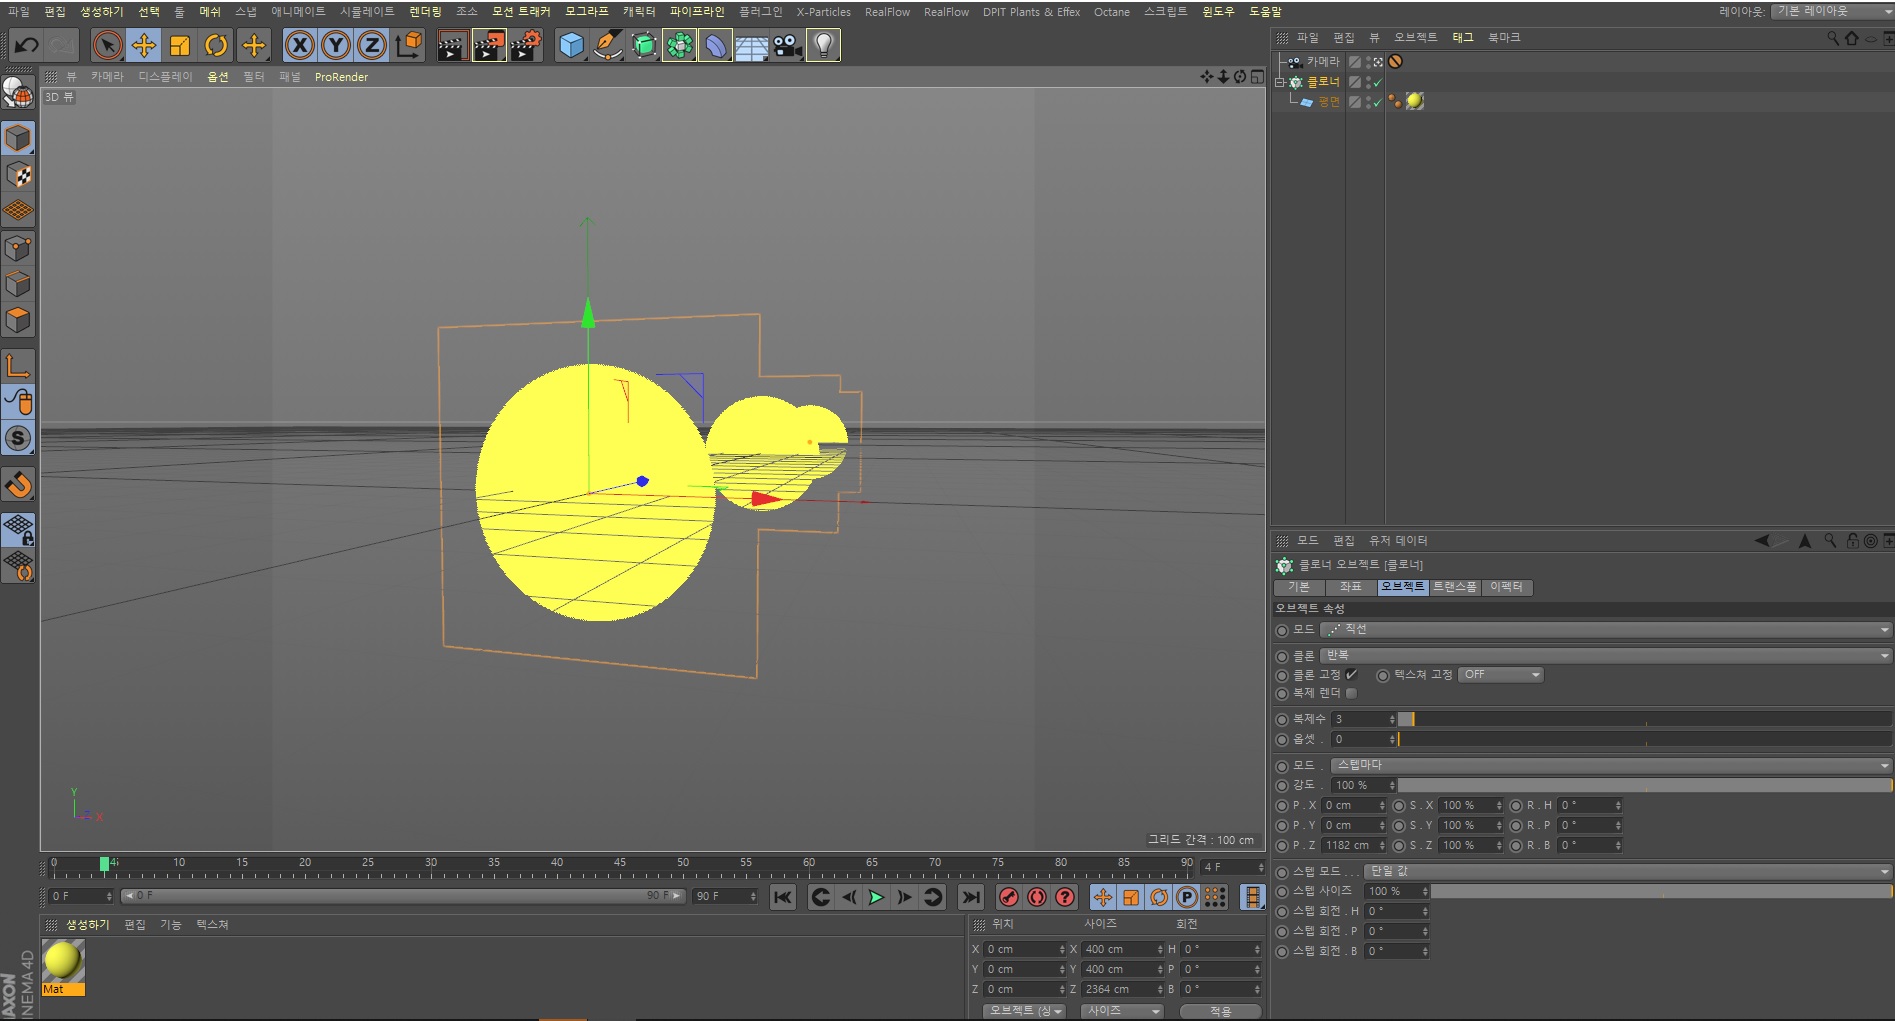Image resolution: width=1895 pixels, height=1021 pixels.
Task: Open 스텝 모드 단일 값 dropdown
Action: (1628, 872)
